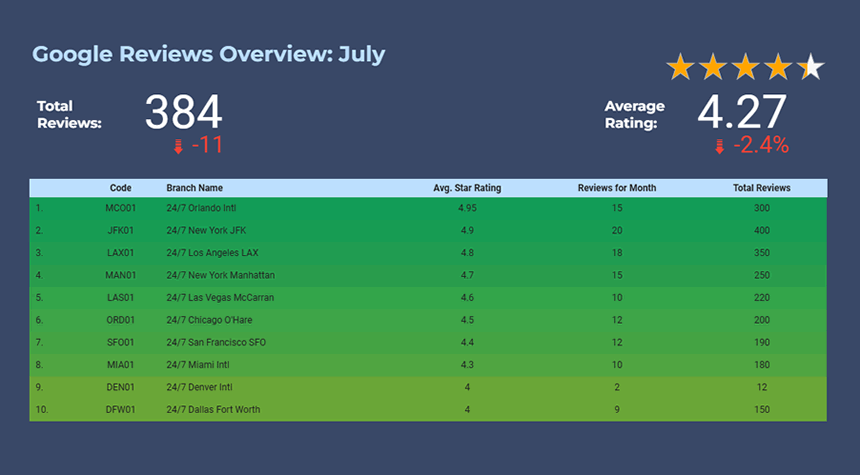Click 24/7 Los Angeles LAX branch name
The image size is (860, 475).
tap(212, 253)
